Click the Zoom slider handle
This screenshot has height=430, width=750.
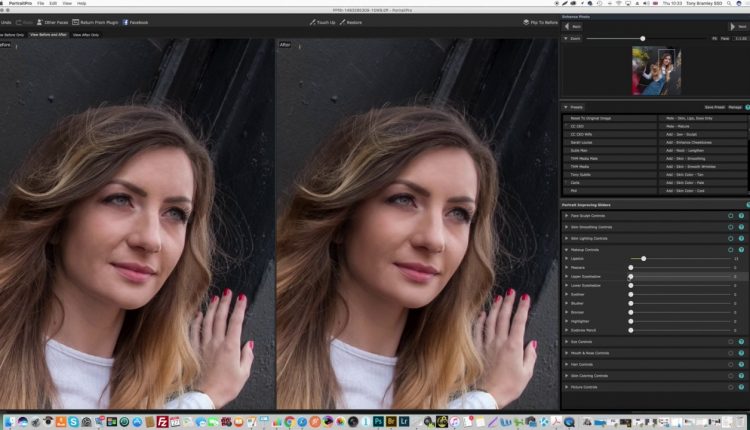coord(642,38)
